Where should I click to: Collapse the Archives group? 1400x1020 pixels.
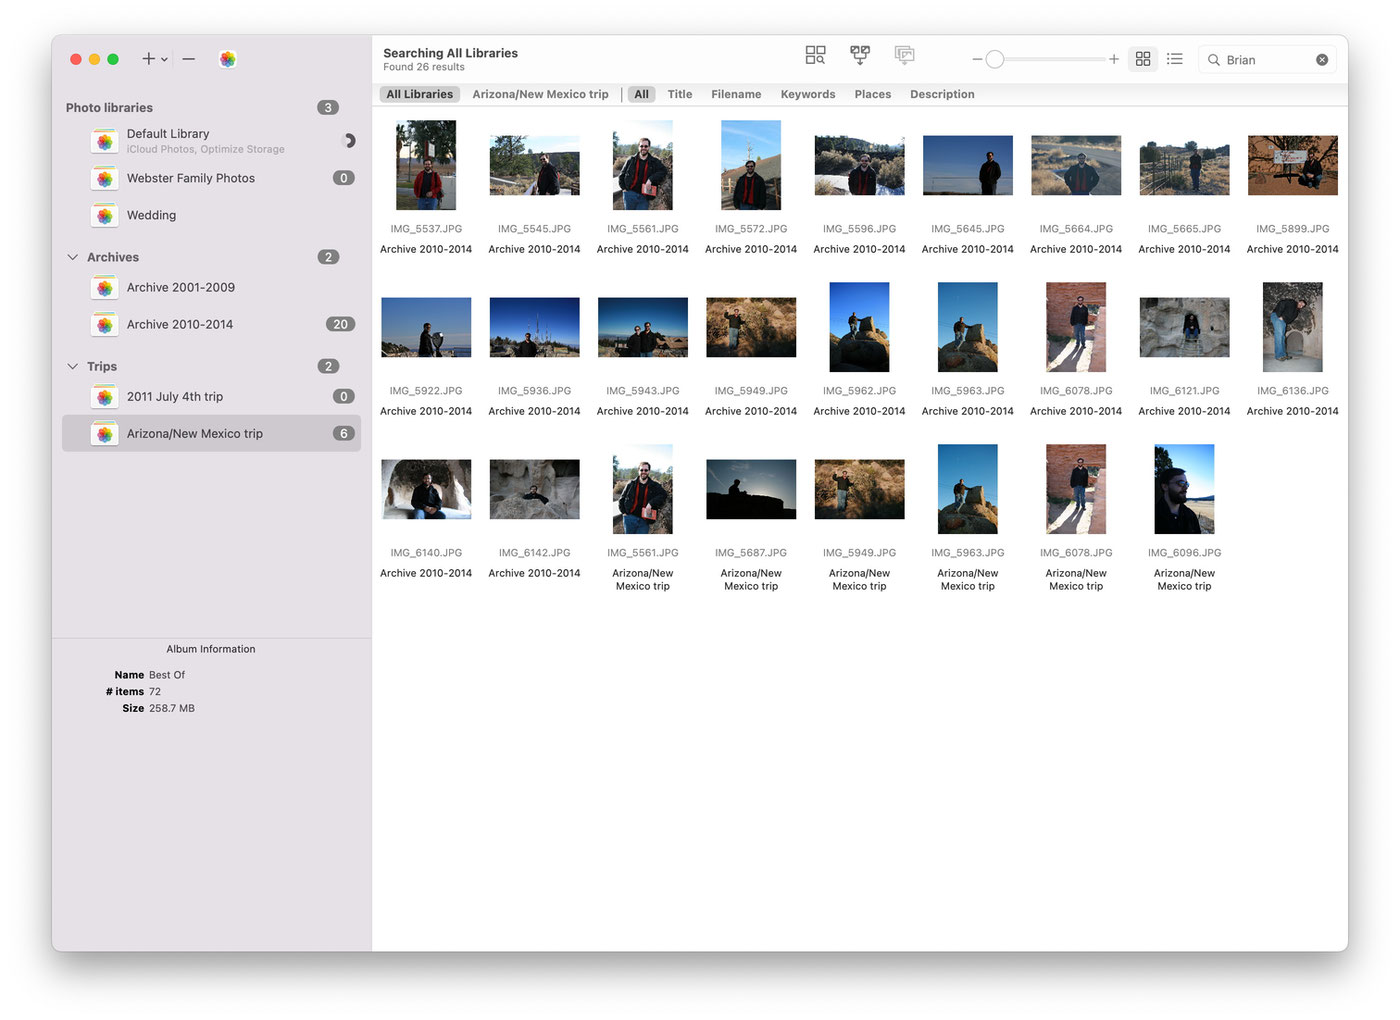pos(72,257)
